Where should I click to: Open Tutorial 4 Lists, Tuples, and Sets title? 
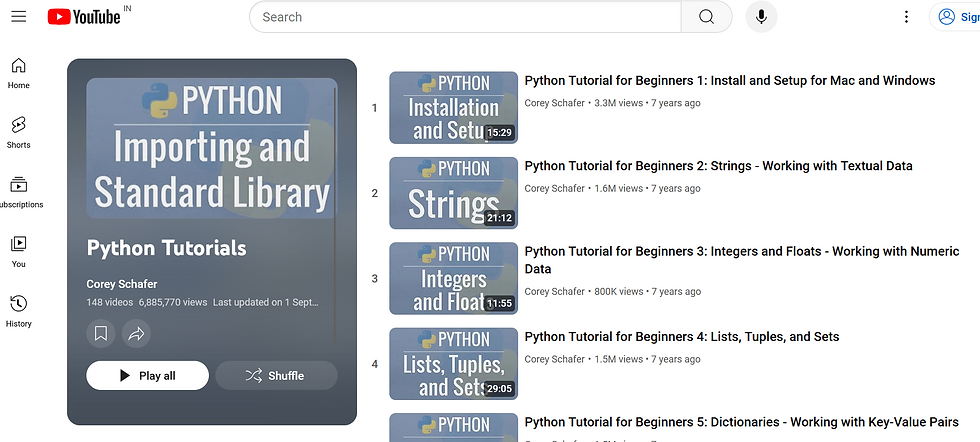681,337
